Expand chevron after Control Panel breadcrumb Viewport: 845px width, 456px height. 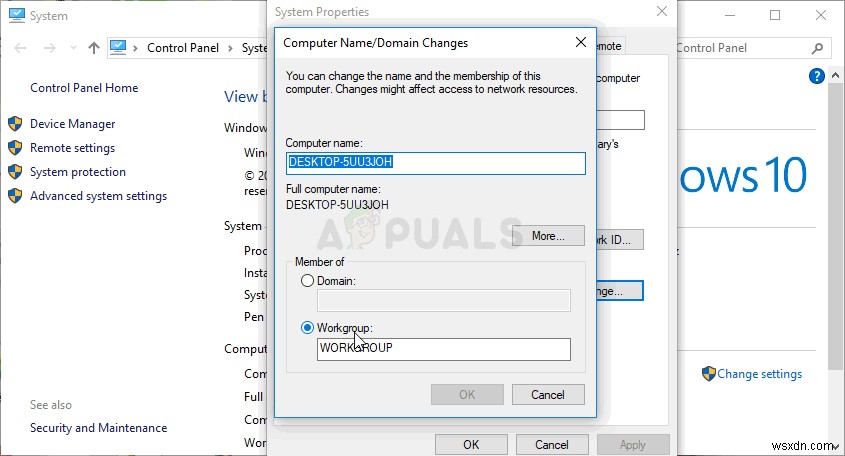230,49
